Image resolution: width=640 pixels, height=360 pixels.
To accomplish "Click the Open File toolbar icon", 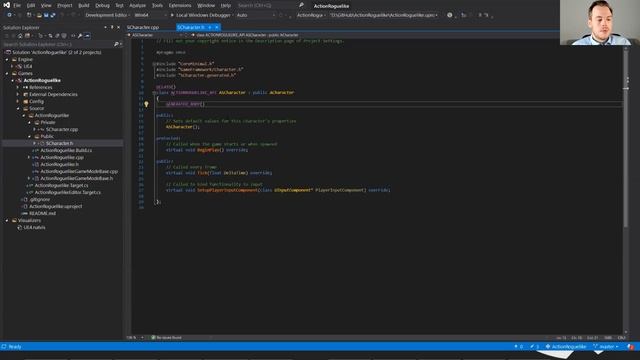I will pos(39,15).
